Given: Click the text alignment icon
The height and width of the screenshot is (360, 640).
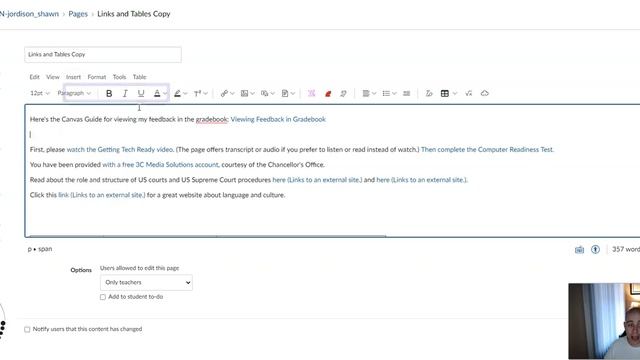Looking at the screenshot, I should click(366, 93).
